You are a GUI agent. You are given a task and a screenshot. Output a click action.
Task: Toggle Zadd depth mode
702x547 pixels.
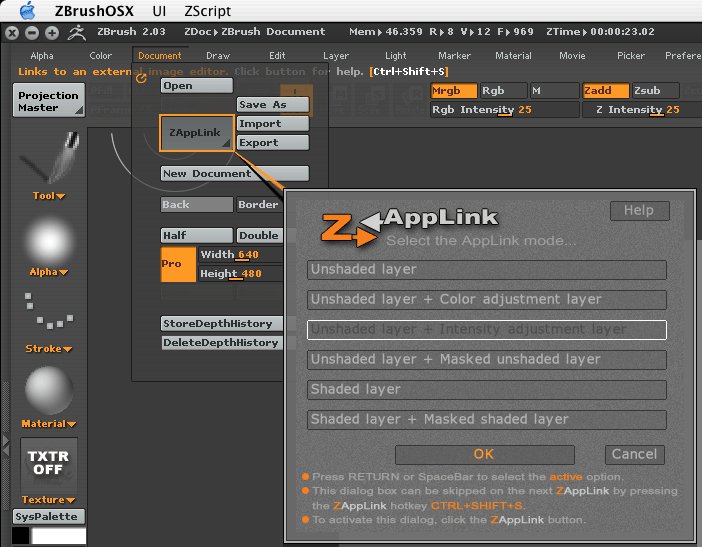pos(605,91)
